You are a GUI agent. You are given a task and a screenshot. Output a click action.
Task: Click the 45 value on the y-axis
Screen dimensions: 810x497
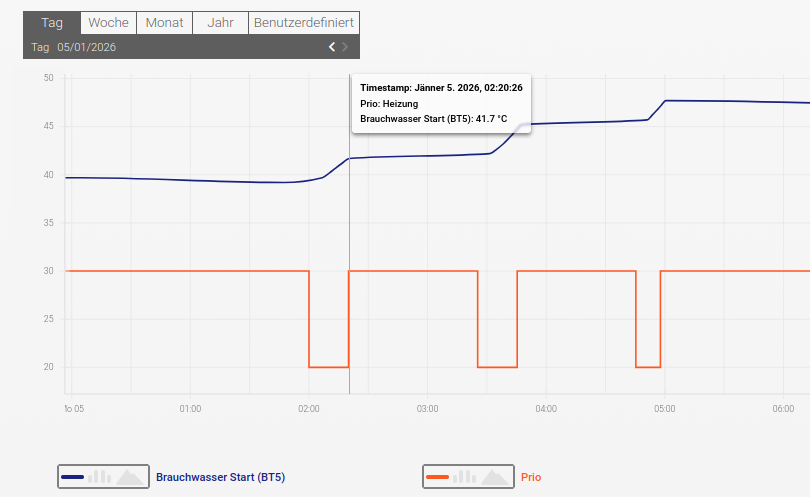coord(48,126)
